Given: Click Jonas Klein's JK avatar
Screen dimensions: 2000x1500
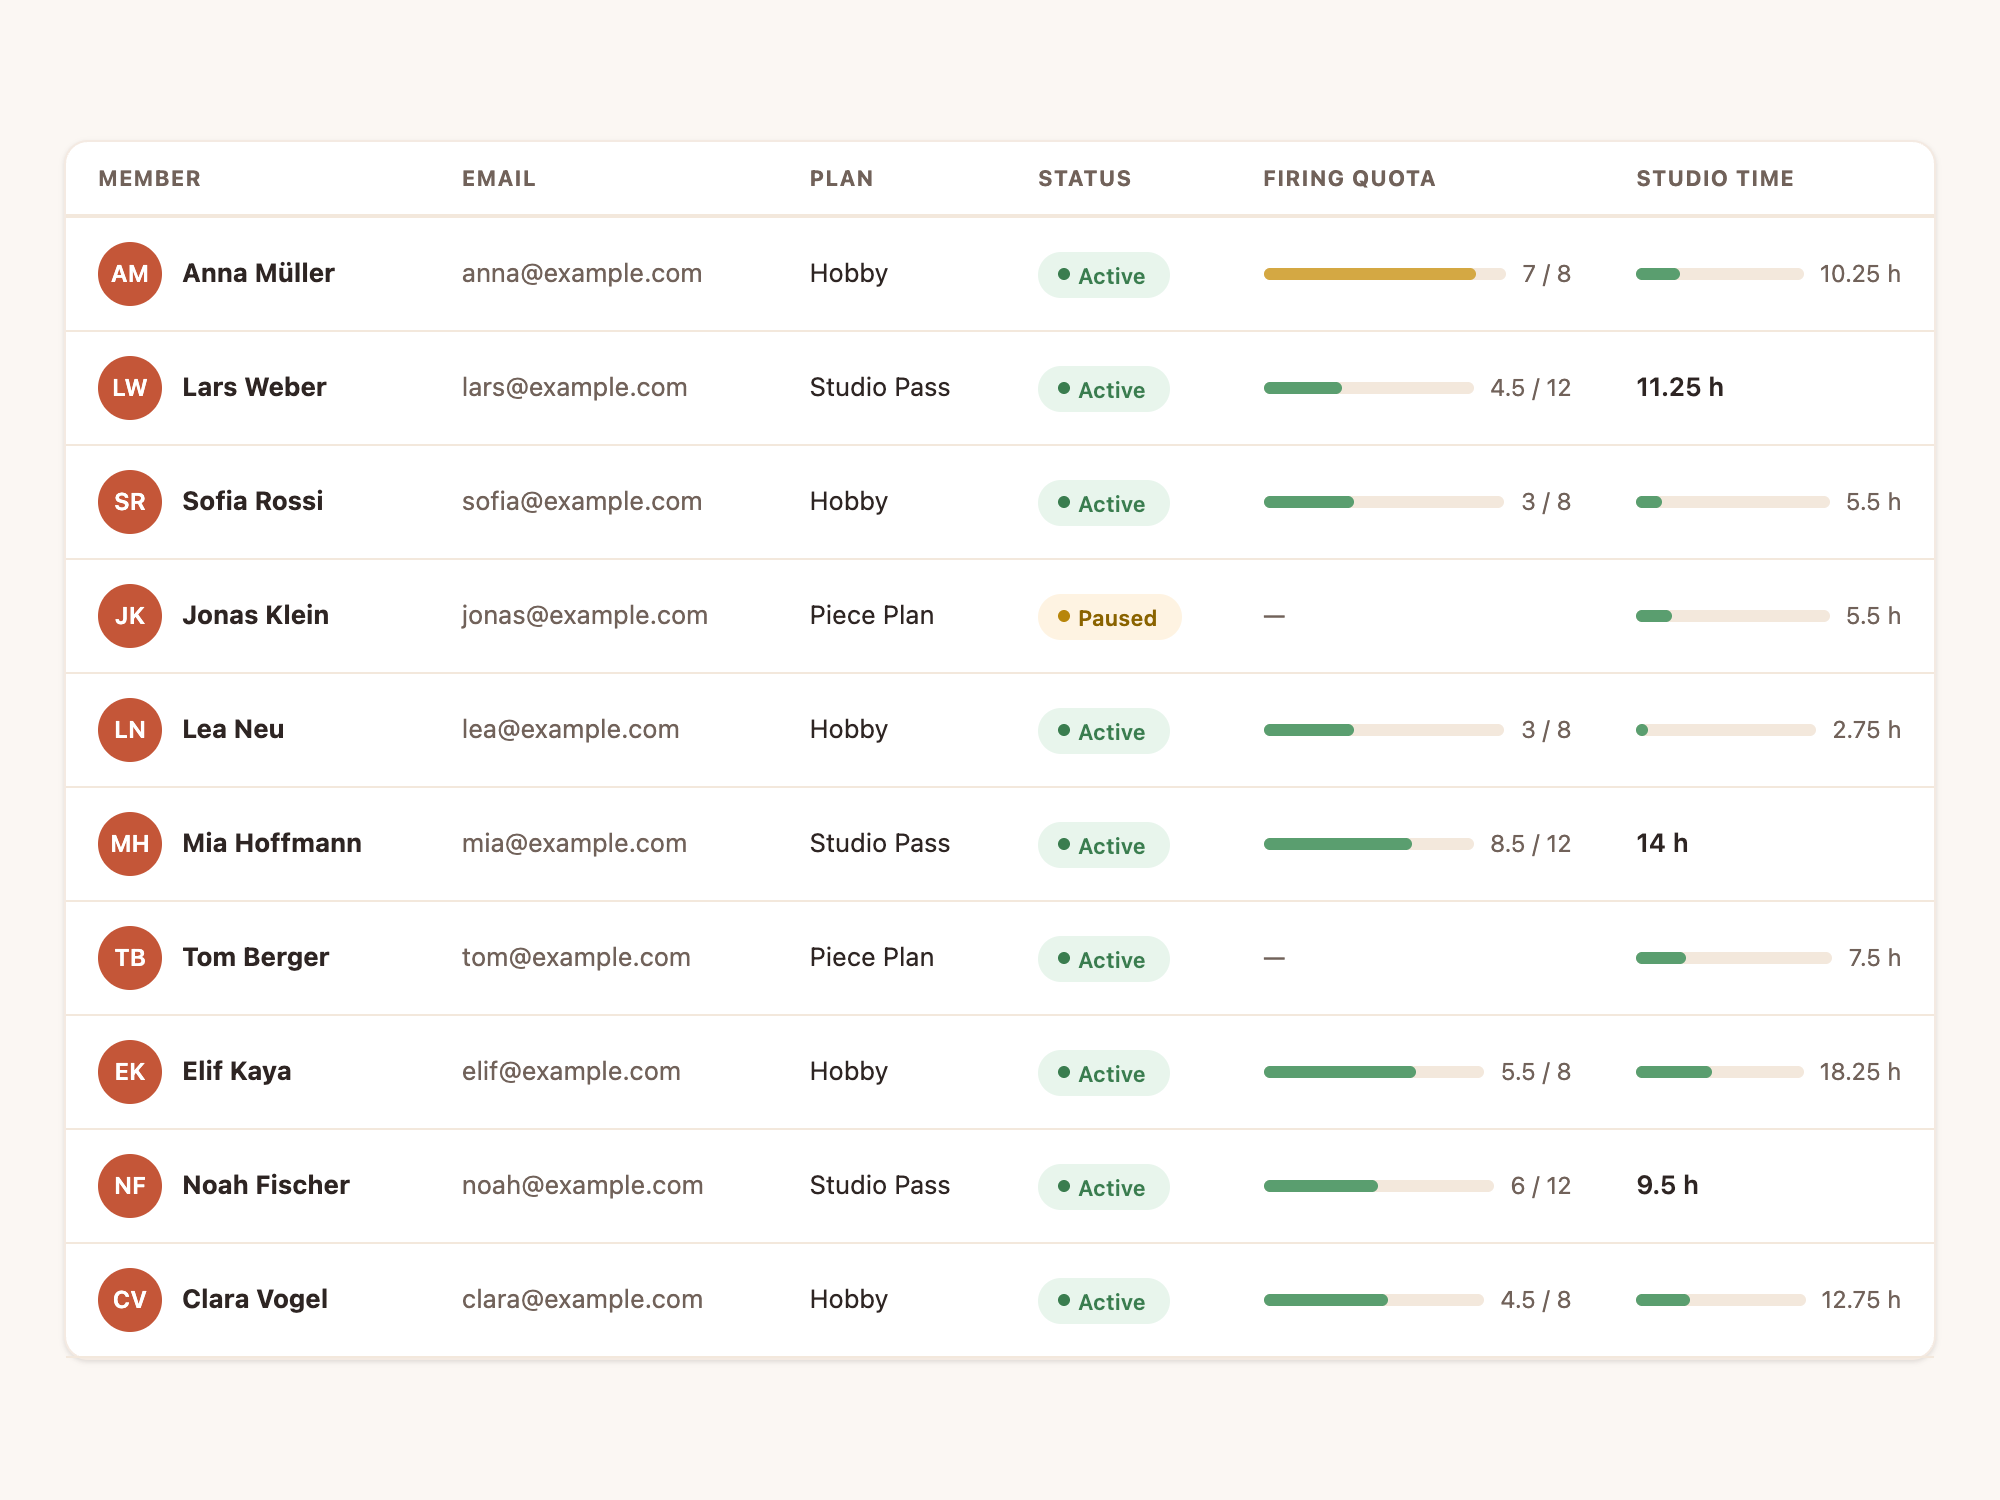Looking at the screenshot, I should (x=130, y=616).
